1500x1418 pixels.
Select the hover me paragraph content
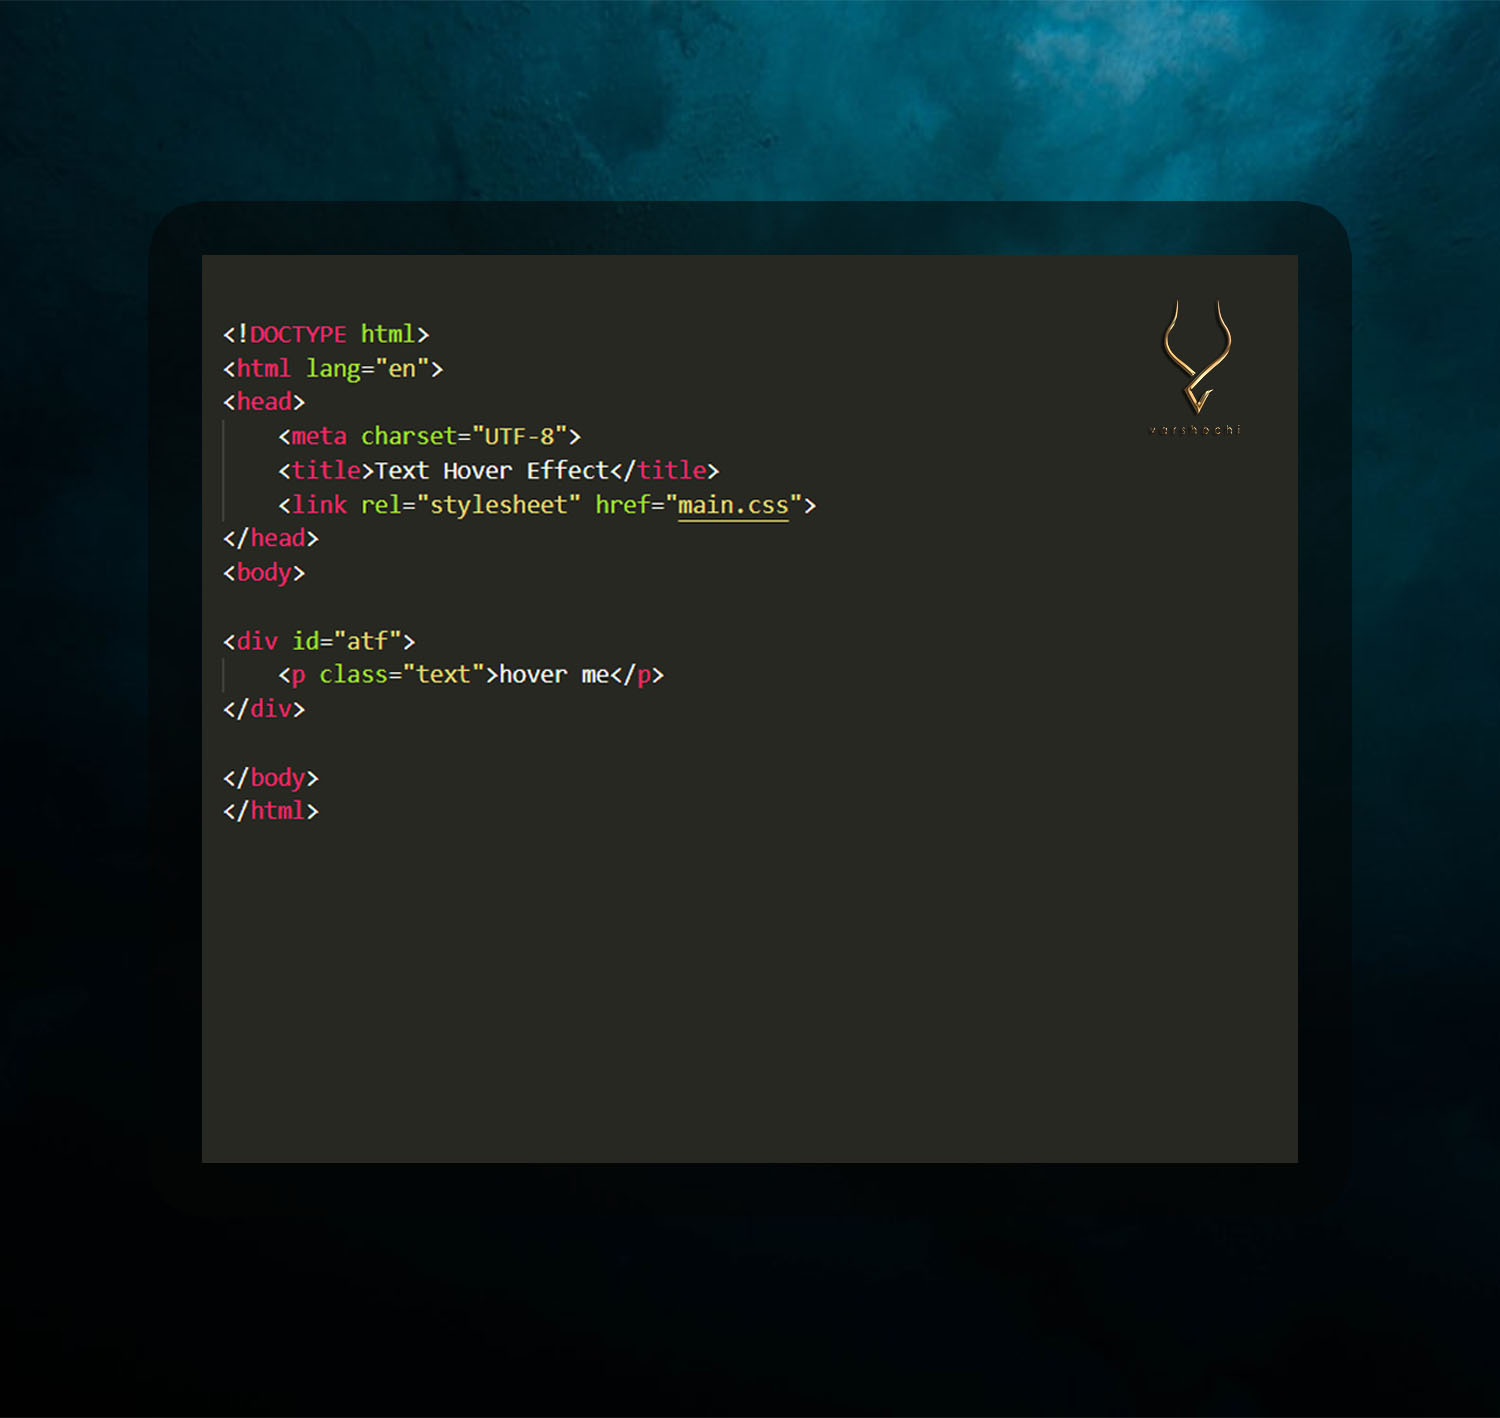pyautogui.click(x=553, y=675)
